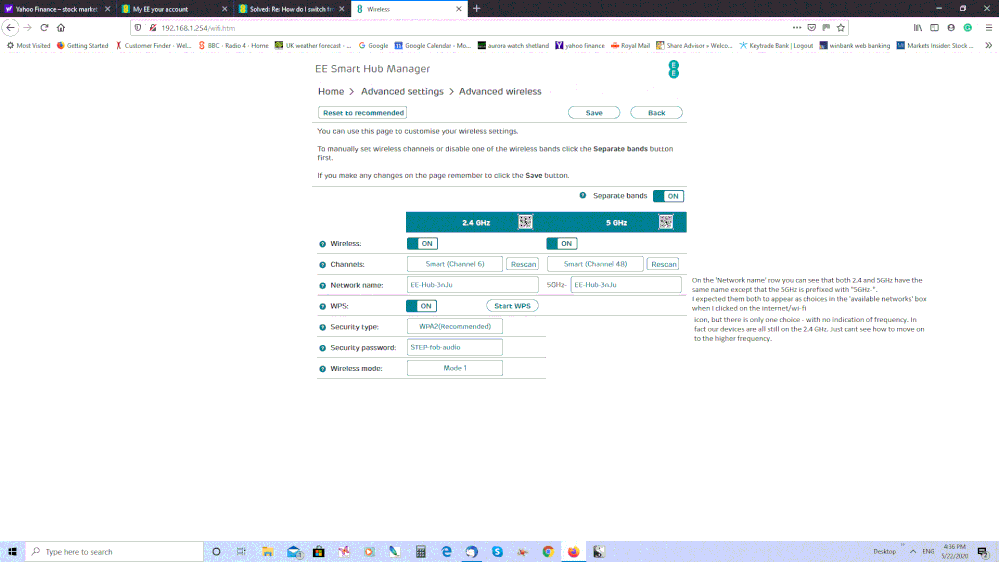Save page to Pocket icon
Screen dimensions: 999x562
tap(811, 27)
